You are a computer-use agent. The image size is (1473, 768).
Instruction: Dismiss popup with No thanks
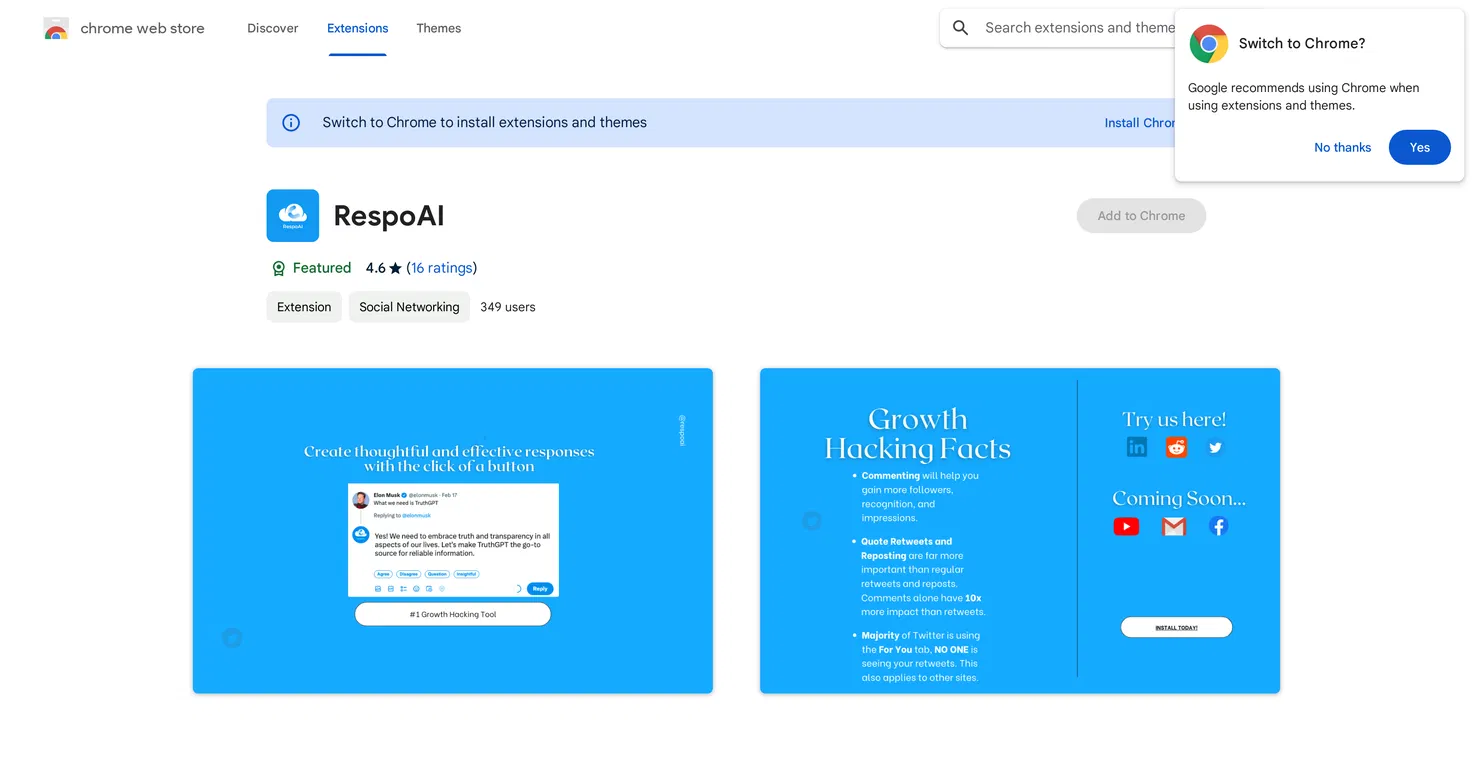(x=1342, y=147)
